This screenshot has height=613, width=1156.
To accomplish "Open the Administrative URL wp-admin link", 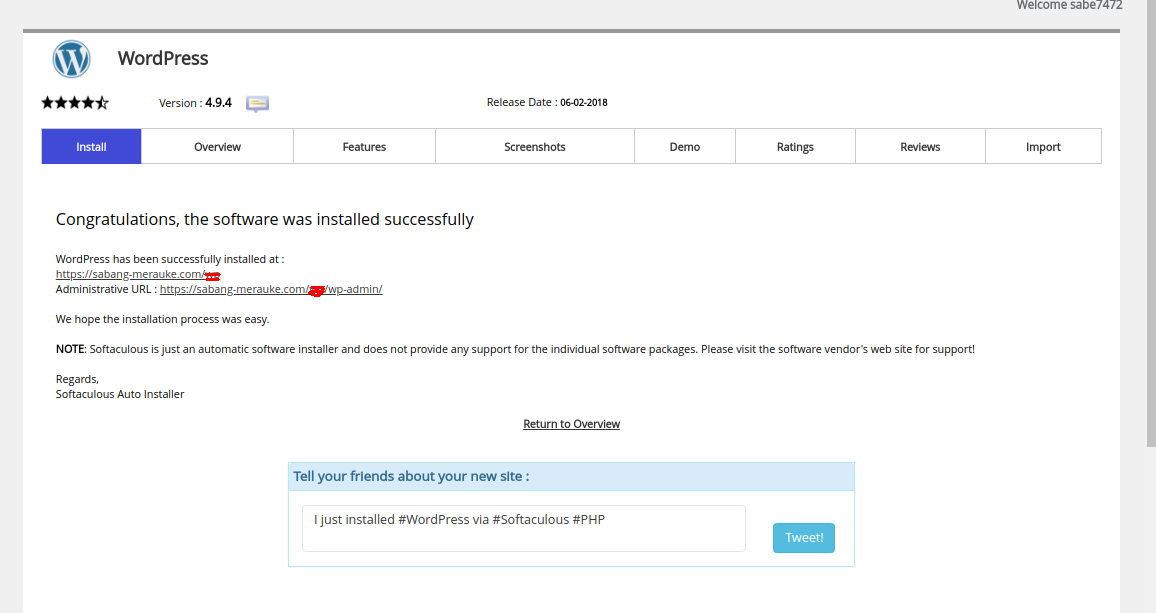I will pos(270,289).
